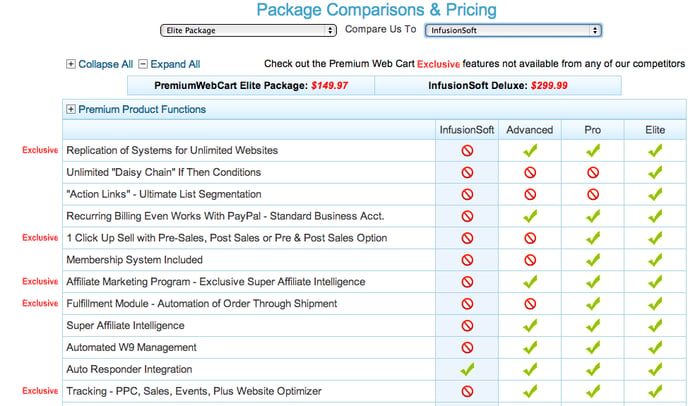
Task: Click Pro prohibited icon for Action Links row
Action: (x=593, y=194)
